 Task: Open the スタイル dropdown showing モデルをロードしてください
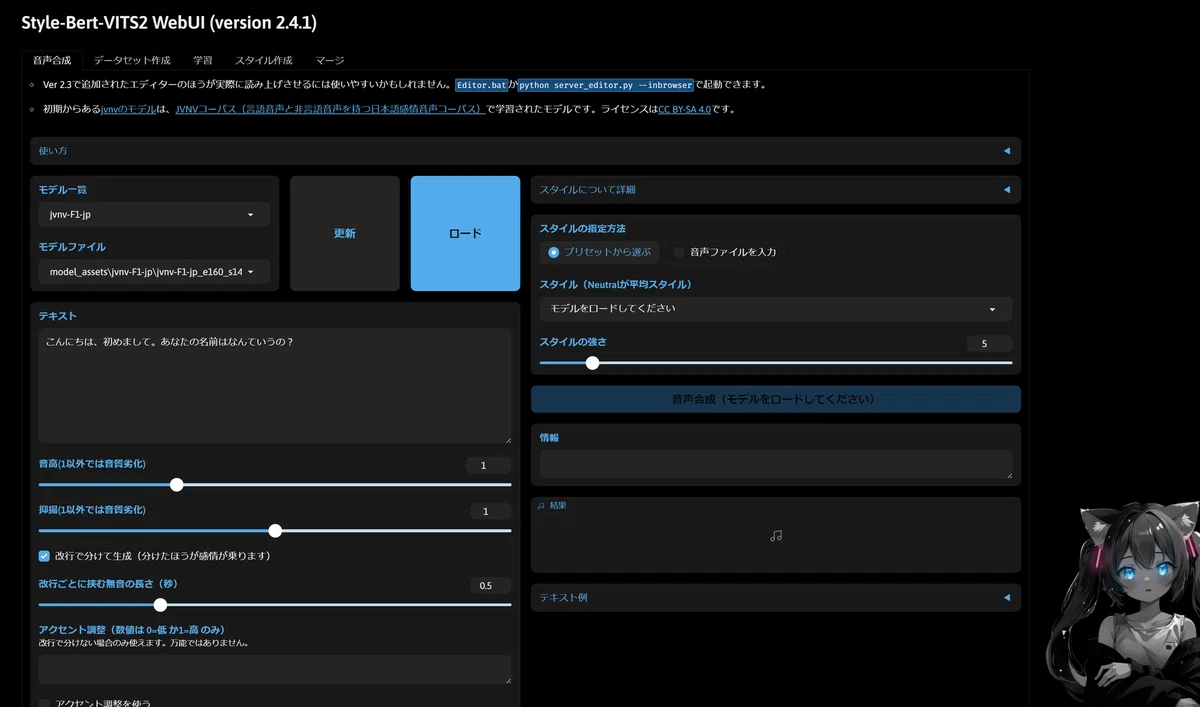[x=776, y=309]
